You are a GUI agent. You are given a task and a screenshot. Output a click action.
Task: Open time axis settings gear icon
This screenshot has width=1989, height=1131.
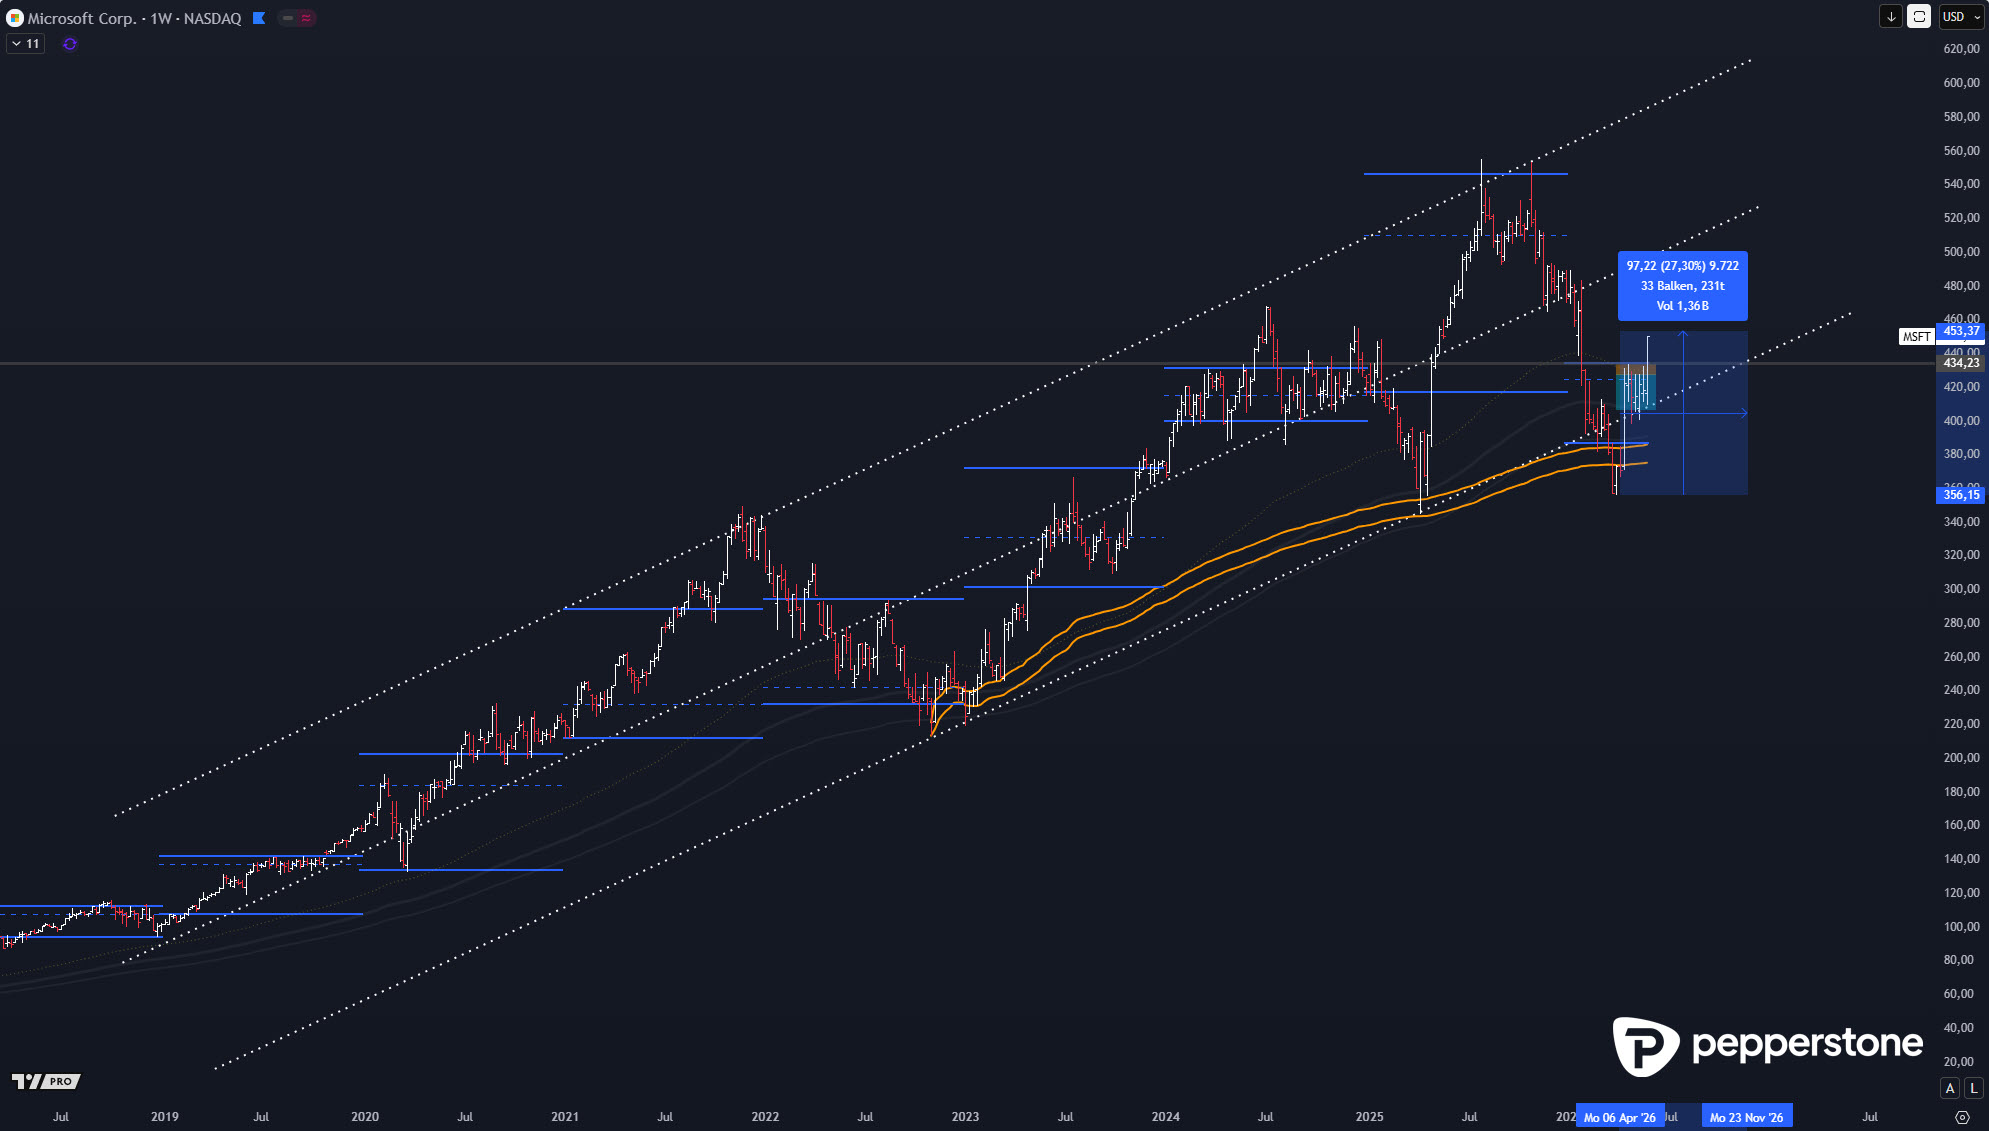pos(1962,1117)
